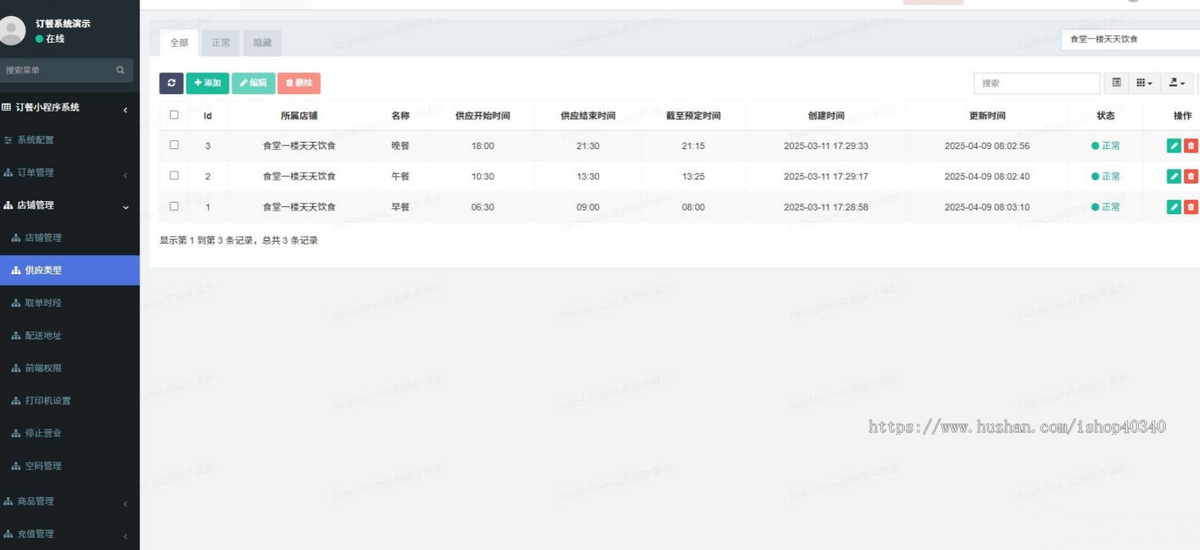Open 停止营业 in the sidebar

[x=70, y=434]
